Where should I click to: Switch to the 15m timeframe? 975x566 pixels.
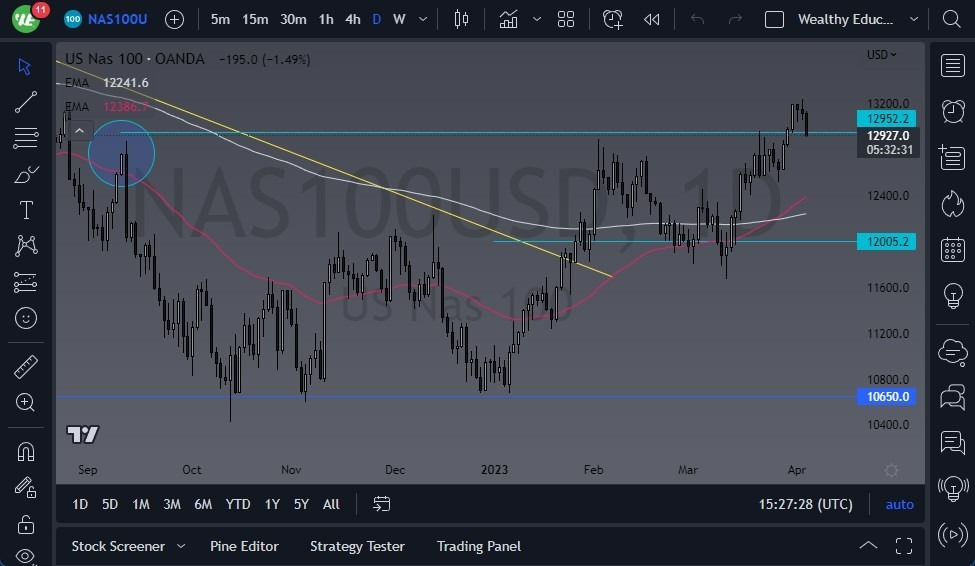click(x=255, y=19)
